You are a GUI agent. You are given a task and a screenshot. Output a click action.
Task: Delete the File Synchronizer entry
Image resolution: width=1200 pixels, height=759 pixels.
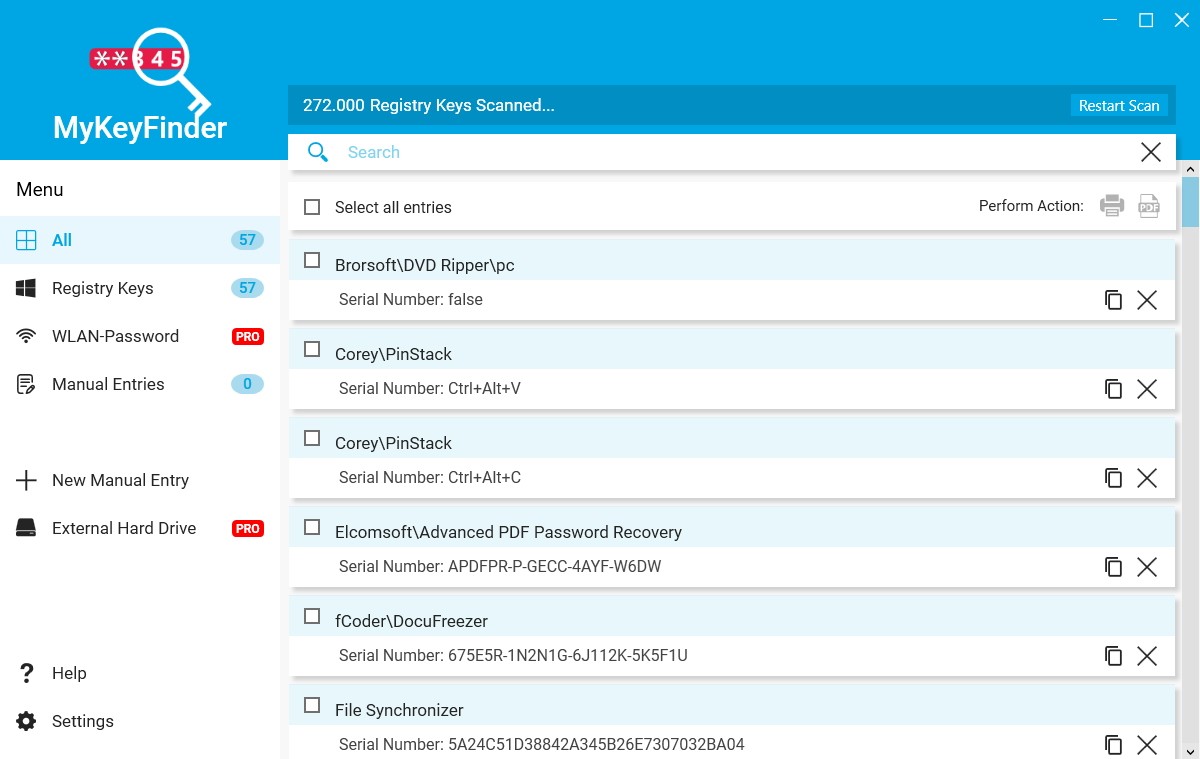1147,745
